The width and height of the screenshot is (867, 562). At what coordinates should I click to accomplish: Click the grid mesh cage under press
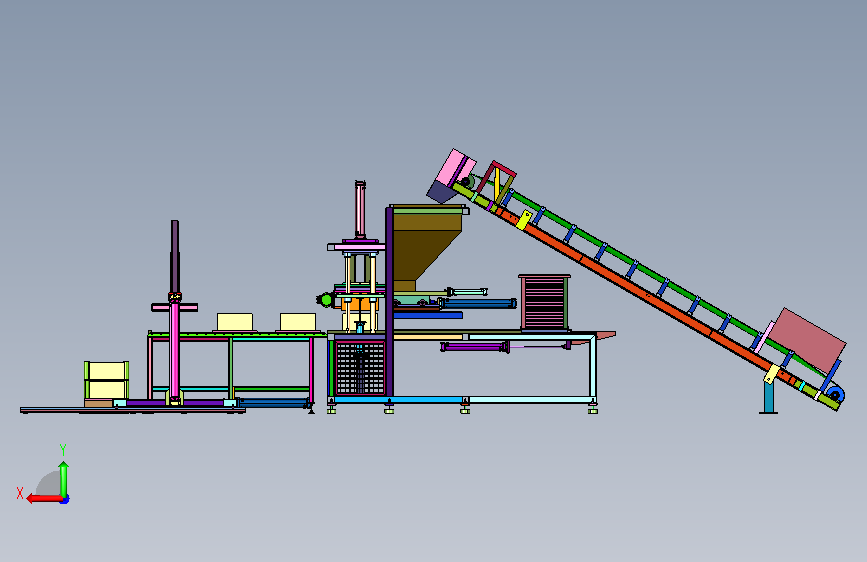point(360,367)
